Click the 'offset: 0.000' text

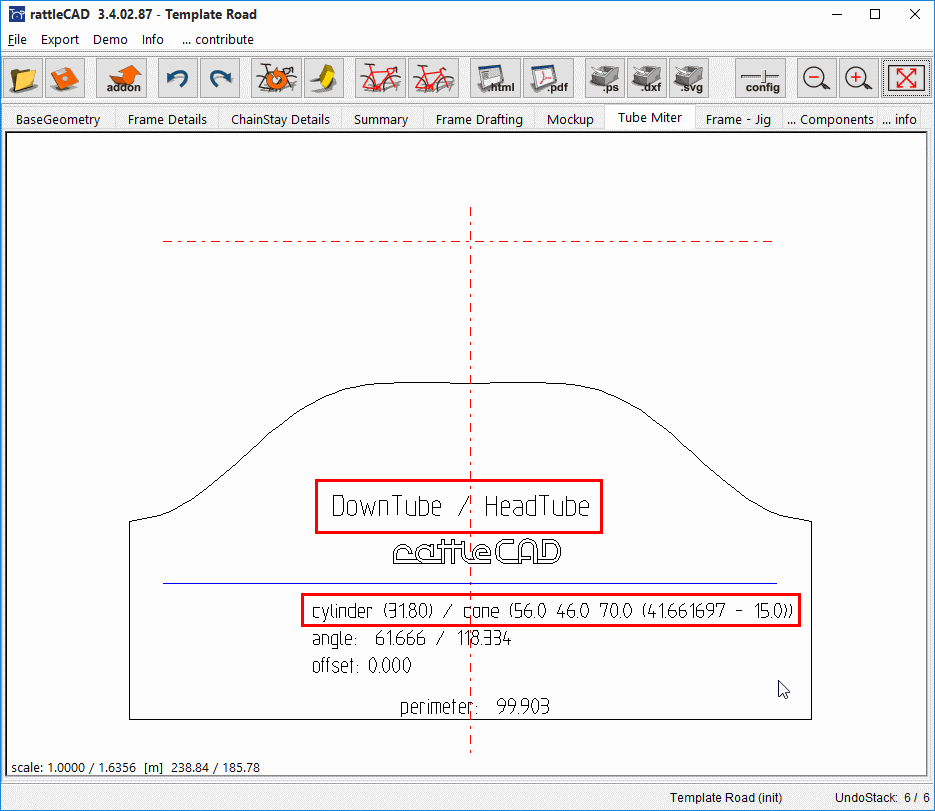click(361, 665)
